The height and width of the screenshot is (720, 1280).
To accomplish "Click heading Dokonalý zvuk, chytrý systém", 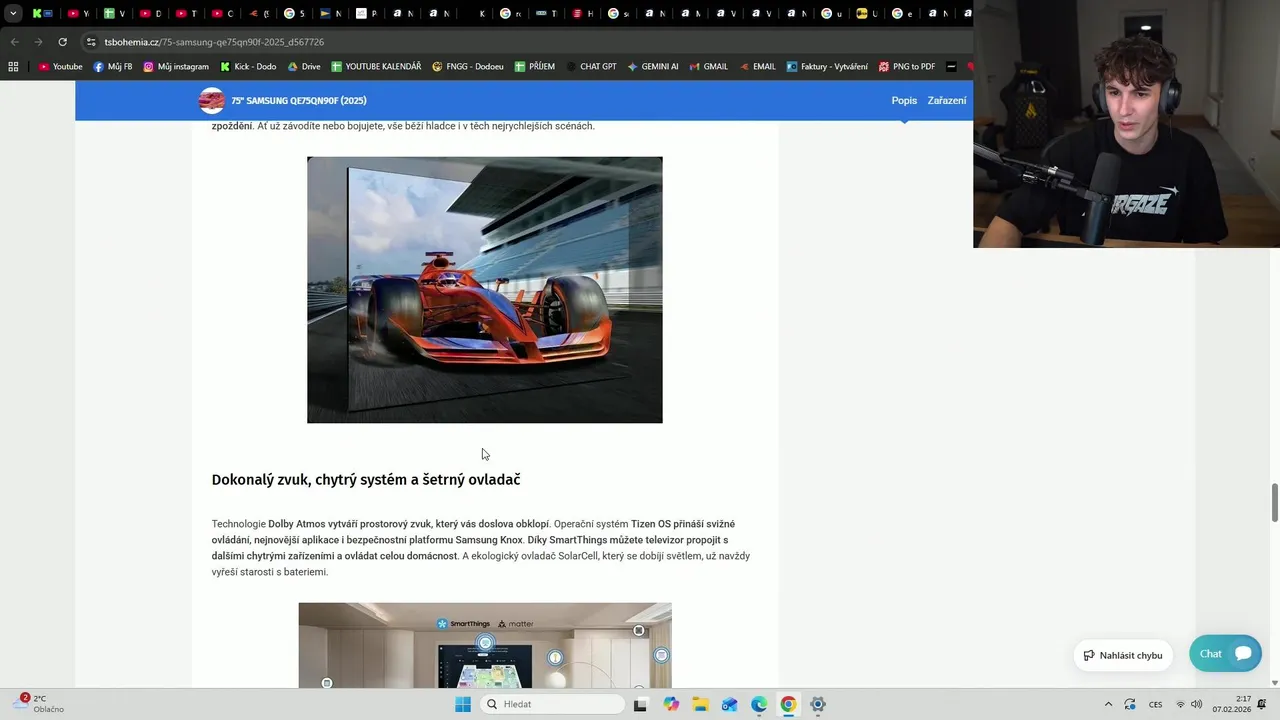I will pos(366,480).
